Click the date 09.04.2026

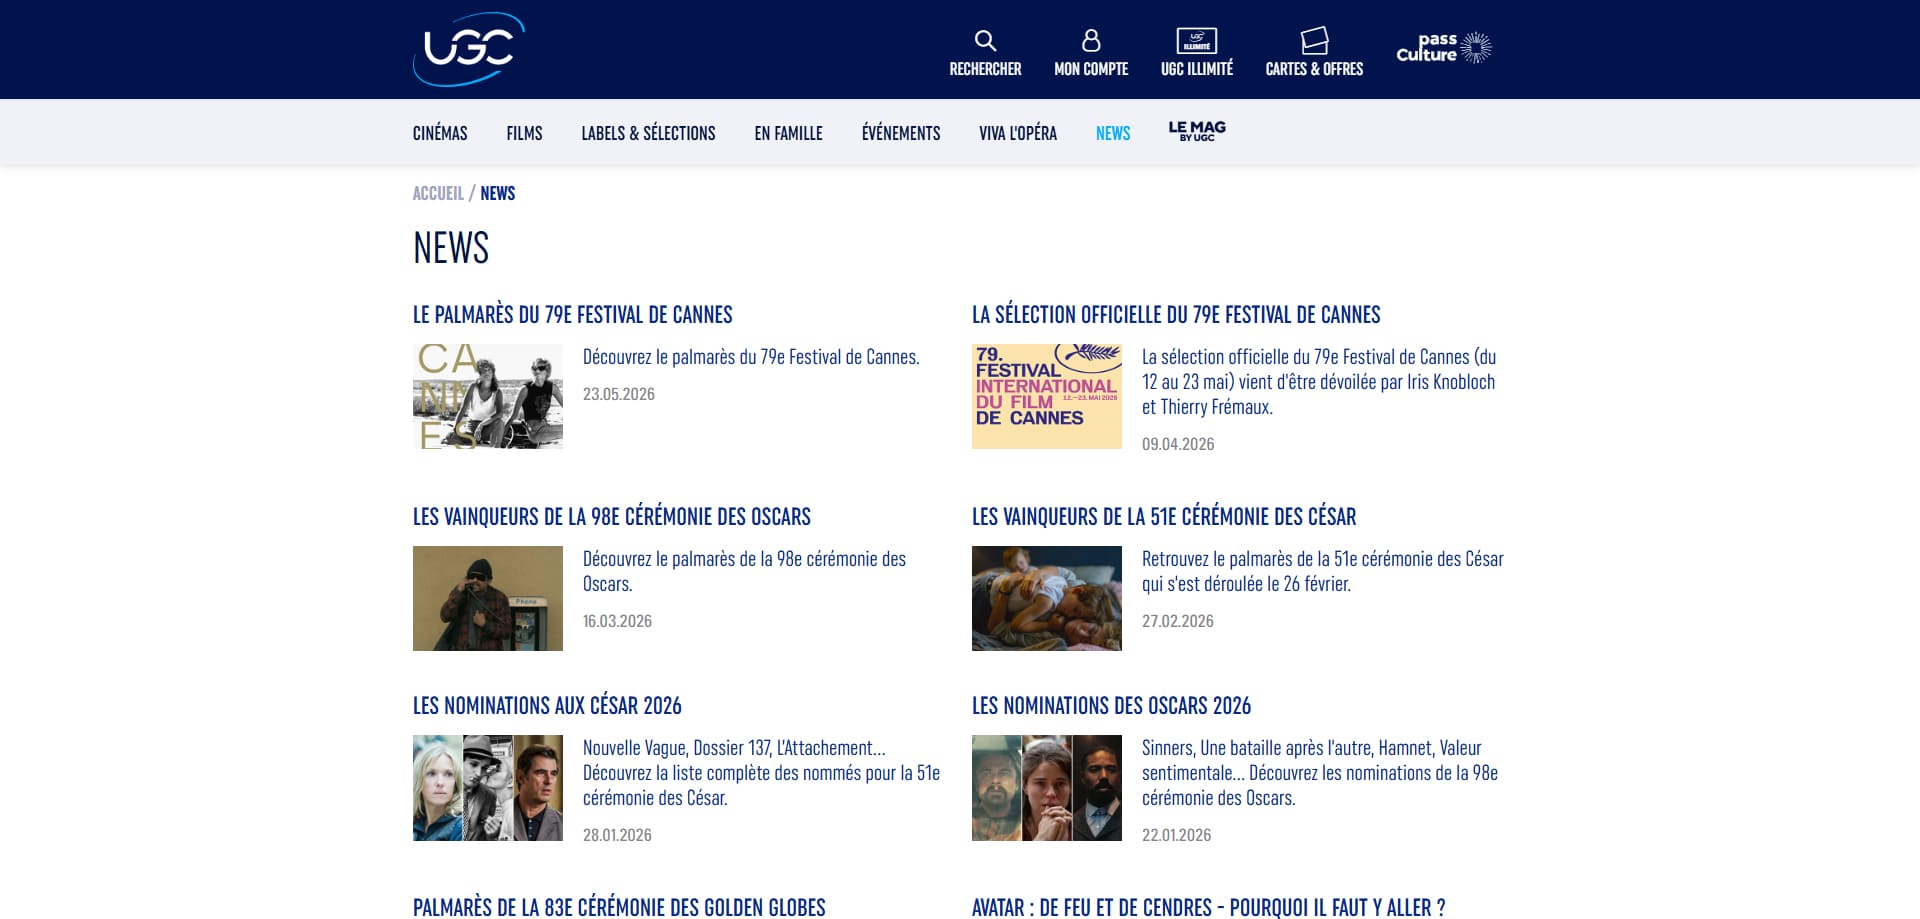(1178, 444)
